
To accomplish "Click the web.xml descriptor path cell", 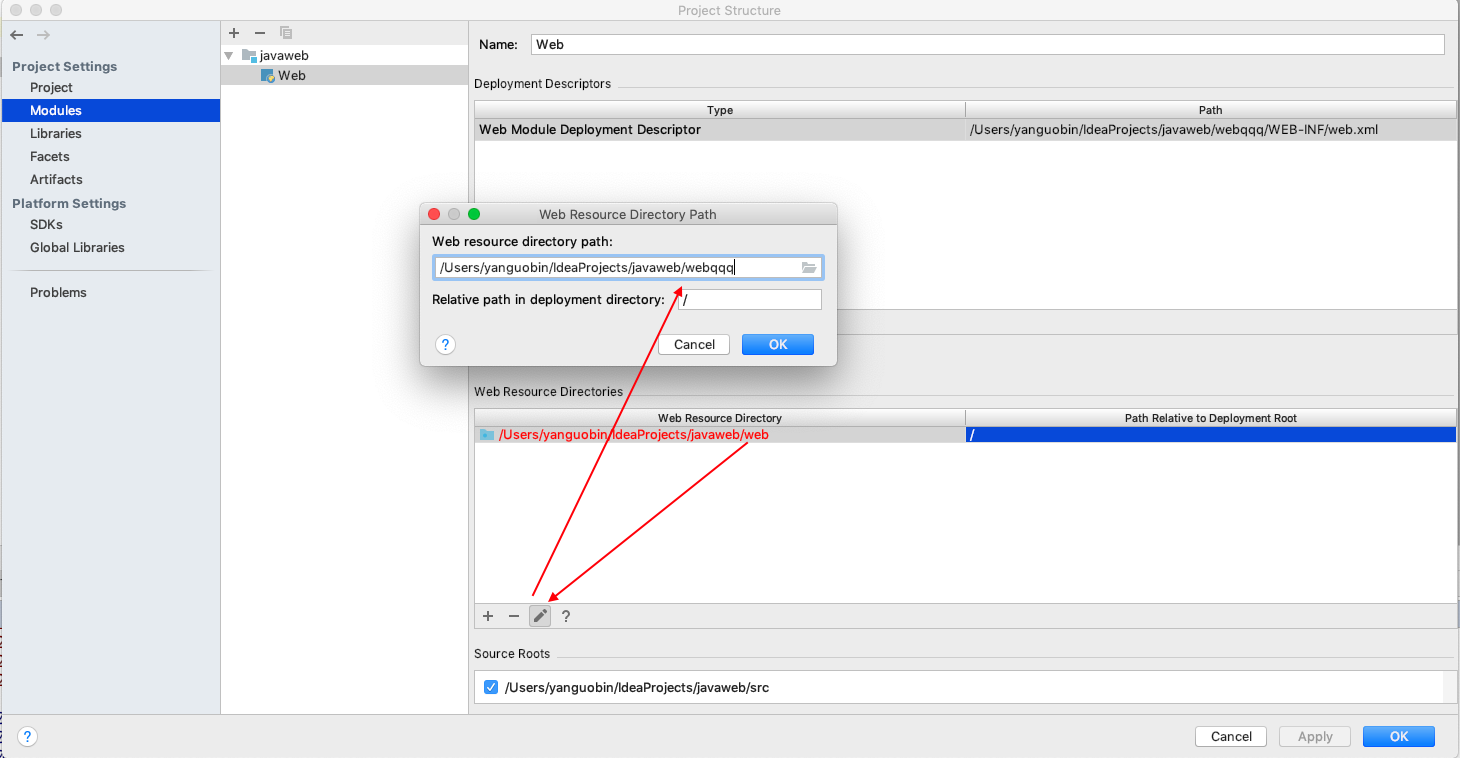I will (1211, 130).
